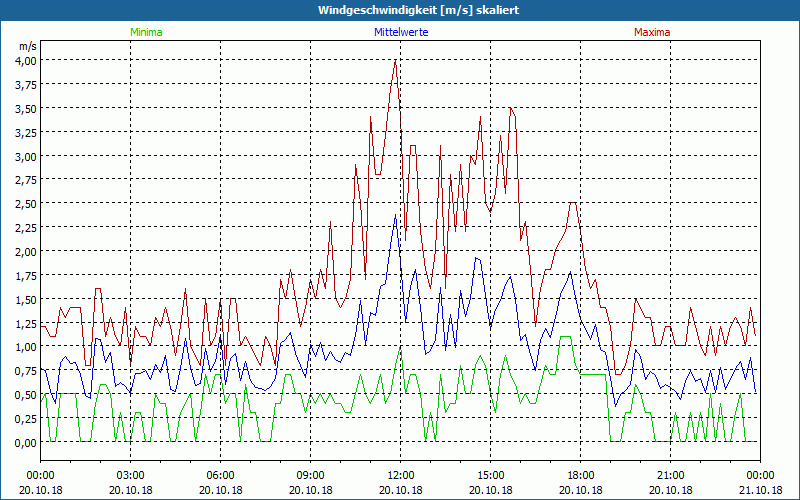Select the blue Mittelwerte legend label

click(400, 32)
